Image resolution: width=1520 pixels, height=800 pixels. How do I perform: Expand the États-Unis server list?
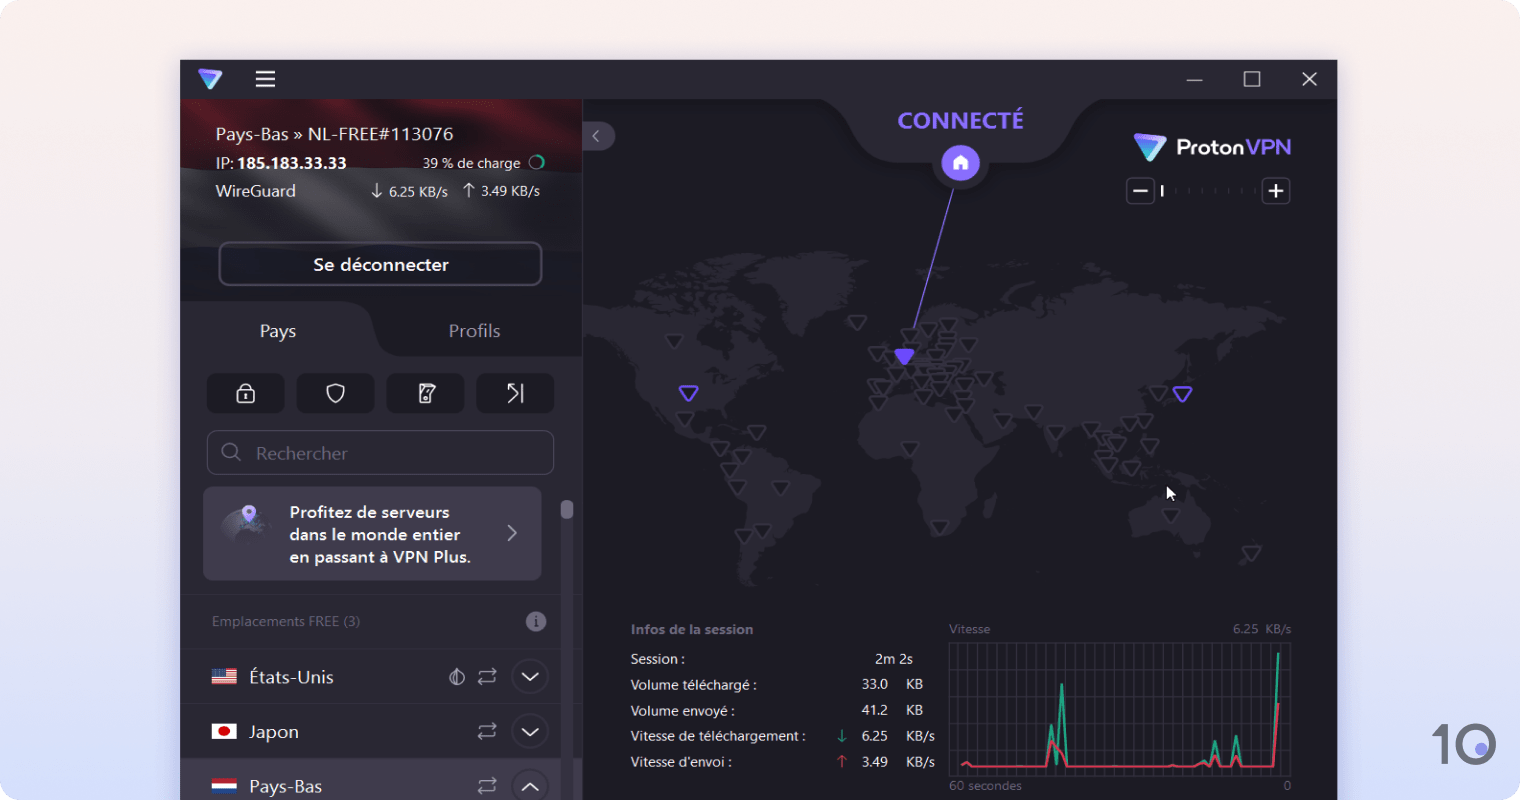(530, 676)
